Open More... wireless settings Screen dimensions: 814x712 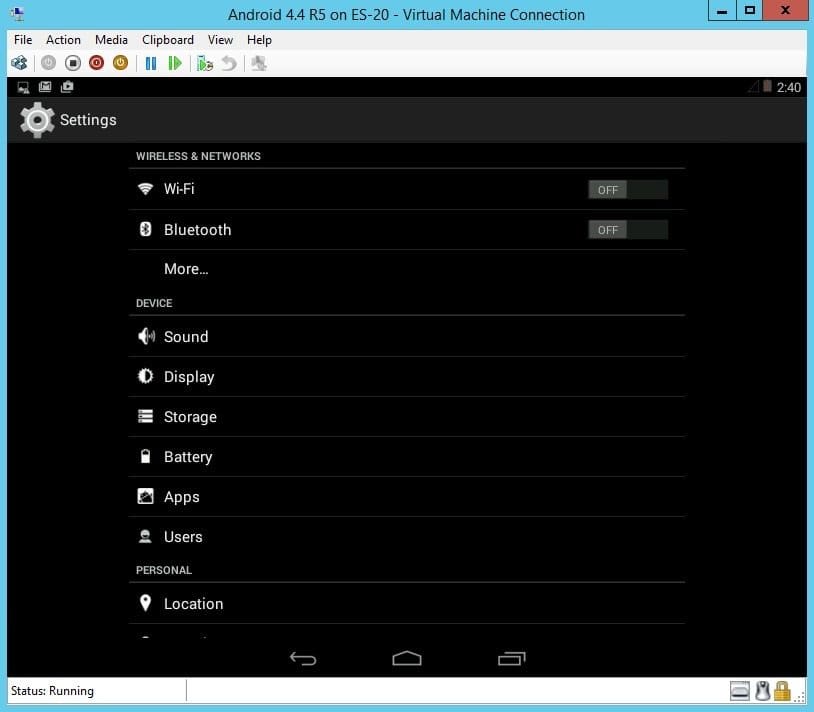tap(406, 269)
